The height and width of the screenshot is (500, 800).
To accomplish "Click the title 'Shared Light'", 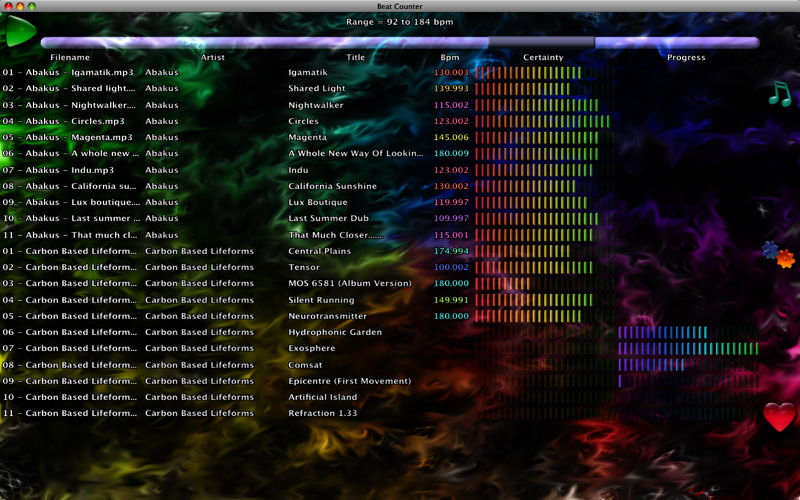I will (x=317, y=88).
